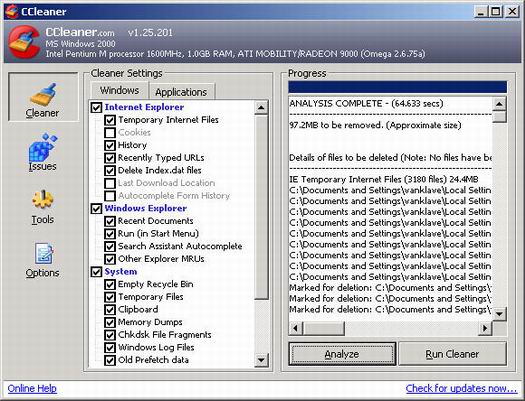Uncheck Temporary Internet Files
Screen dimensions: 525x401
click(x=110, y=120)
